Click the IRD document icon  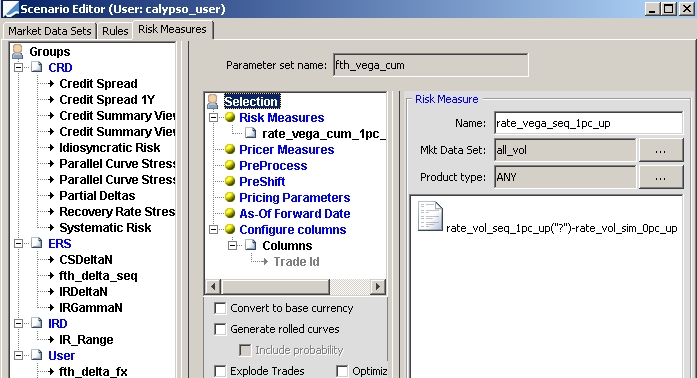37,324
